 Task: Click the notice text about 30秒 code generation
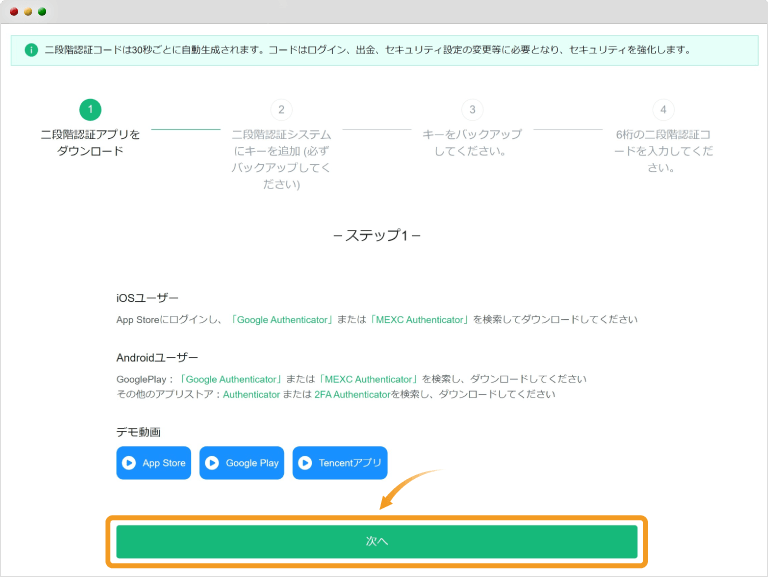pyautogui.click(x=368, y=50)
